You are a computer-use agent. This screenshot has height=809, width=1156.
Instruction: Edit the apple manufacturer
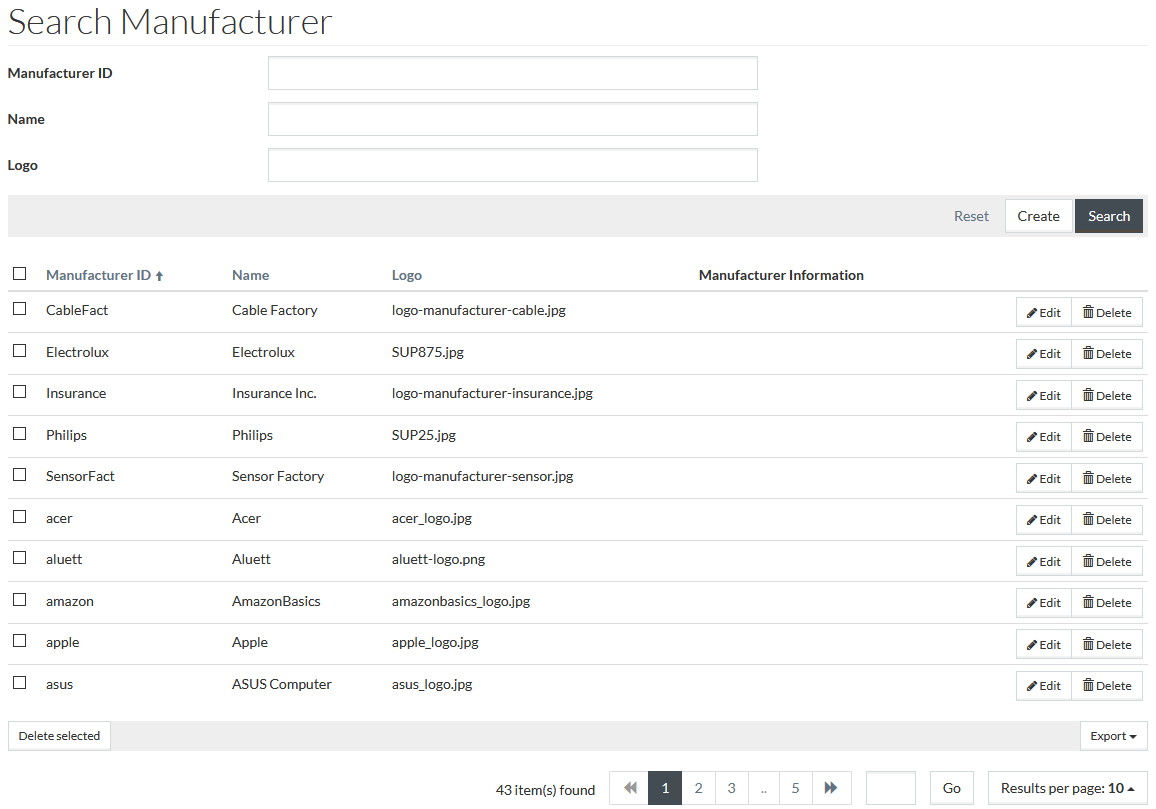click(x=1043, y=645)
